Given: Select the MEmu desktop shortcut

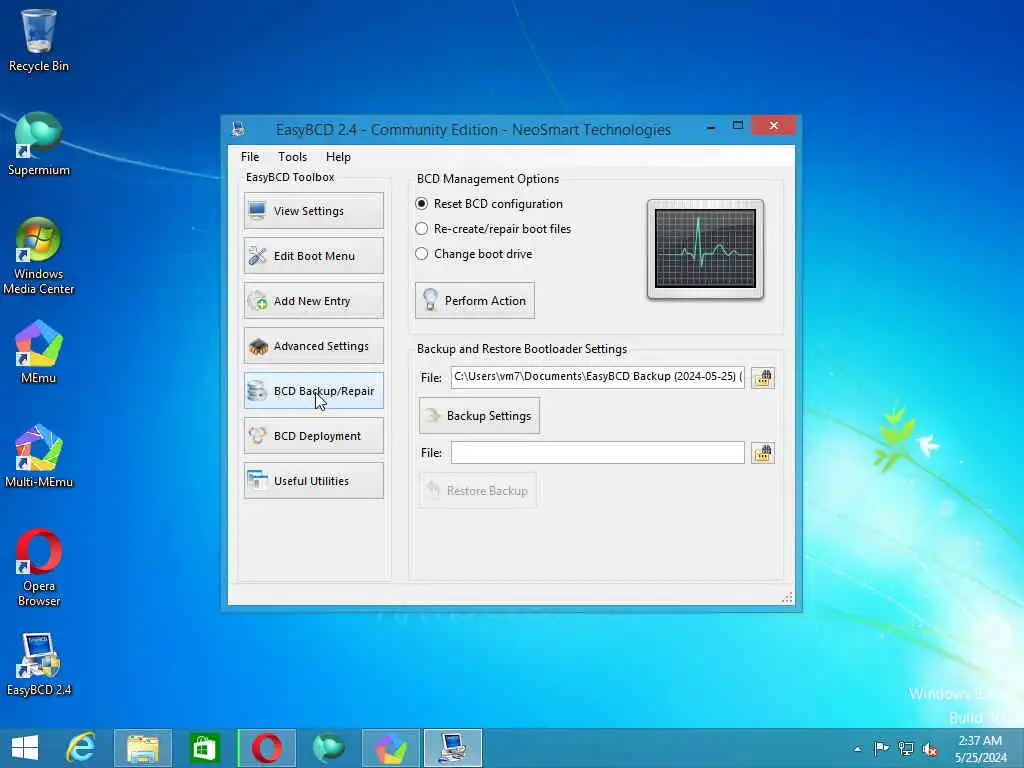Looking at the screenshot, I should click(x=39, y=352).
